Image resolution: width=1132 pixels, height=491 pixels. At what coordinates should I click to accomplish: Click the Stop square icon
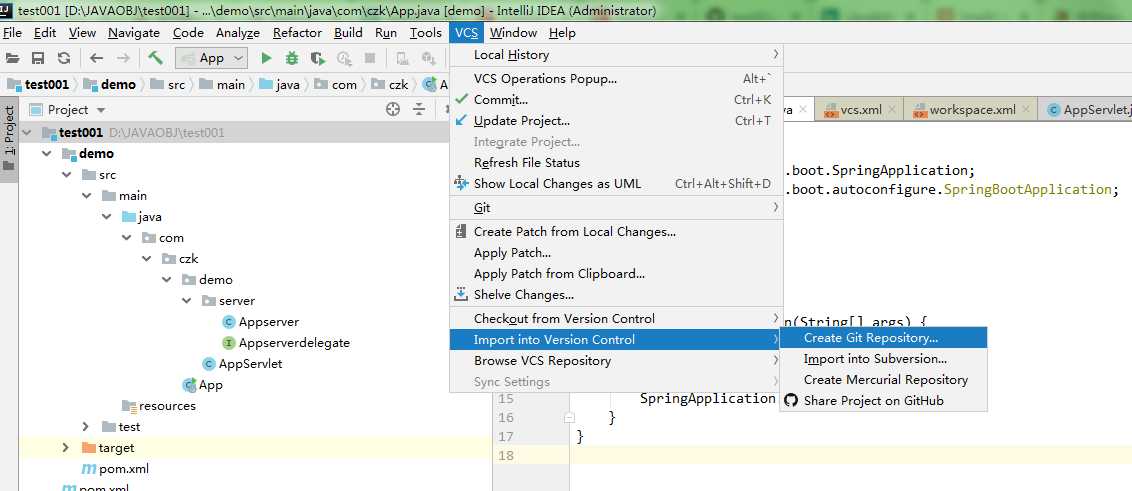370,58
